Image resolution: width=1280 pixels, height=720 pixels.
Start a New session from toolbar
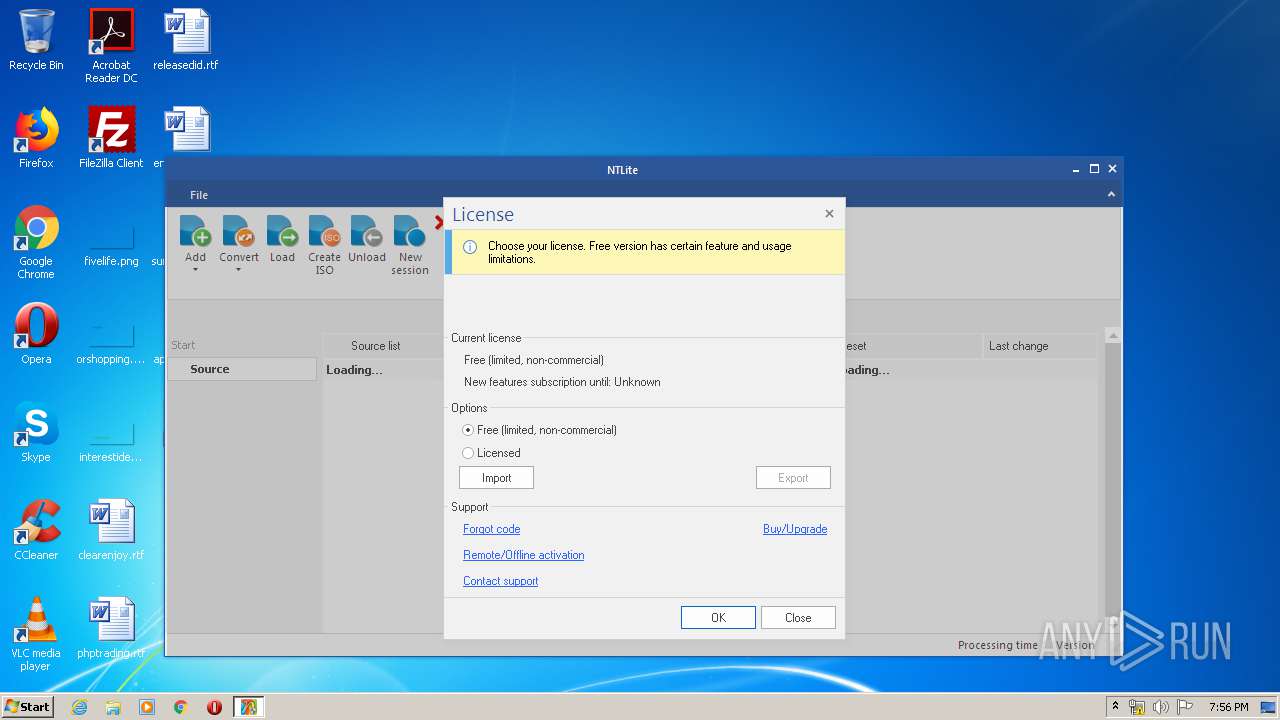click(410, 246)
